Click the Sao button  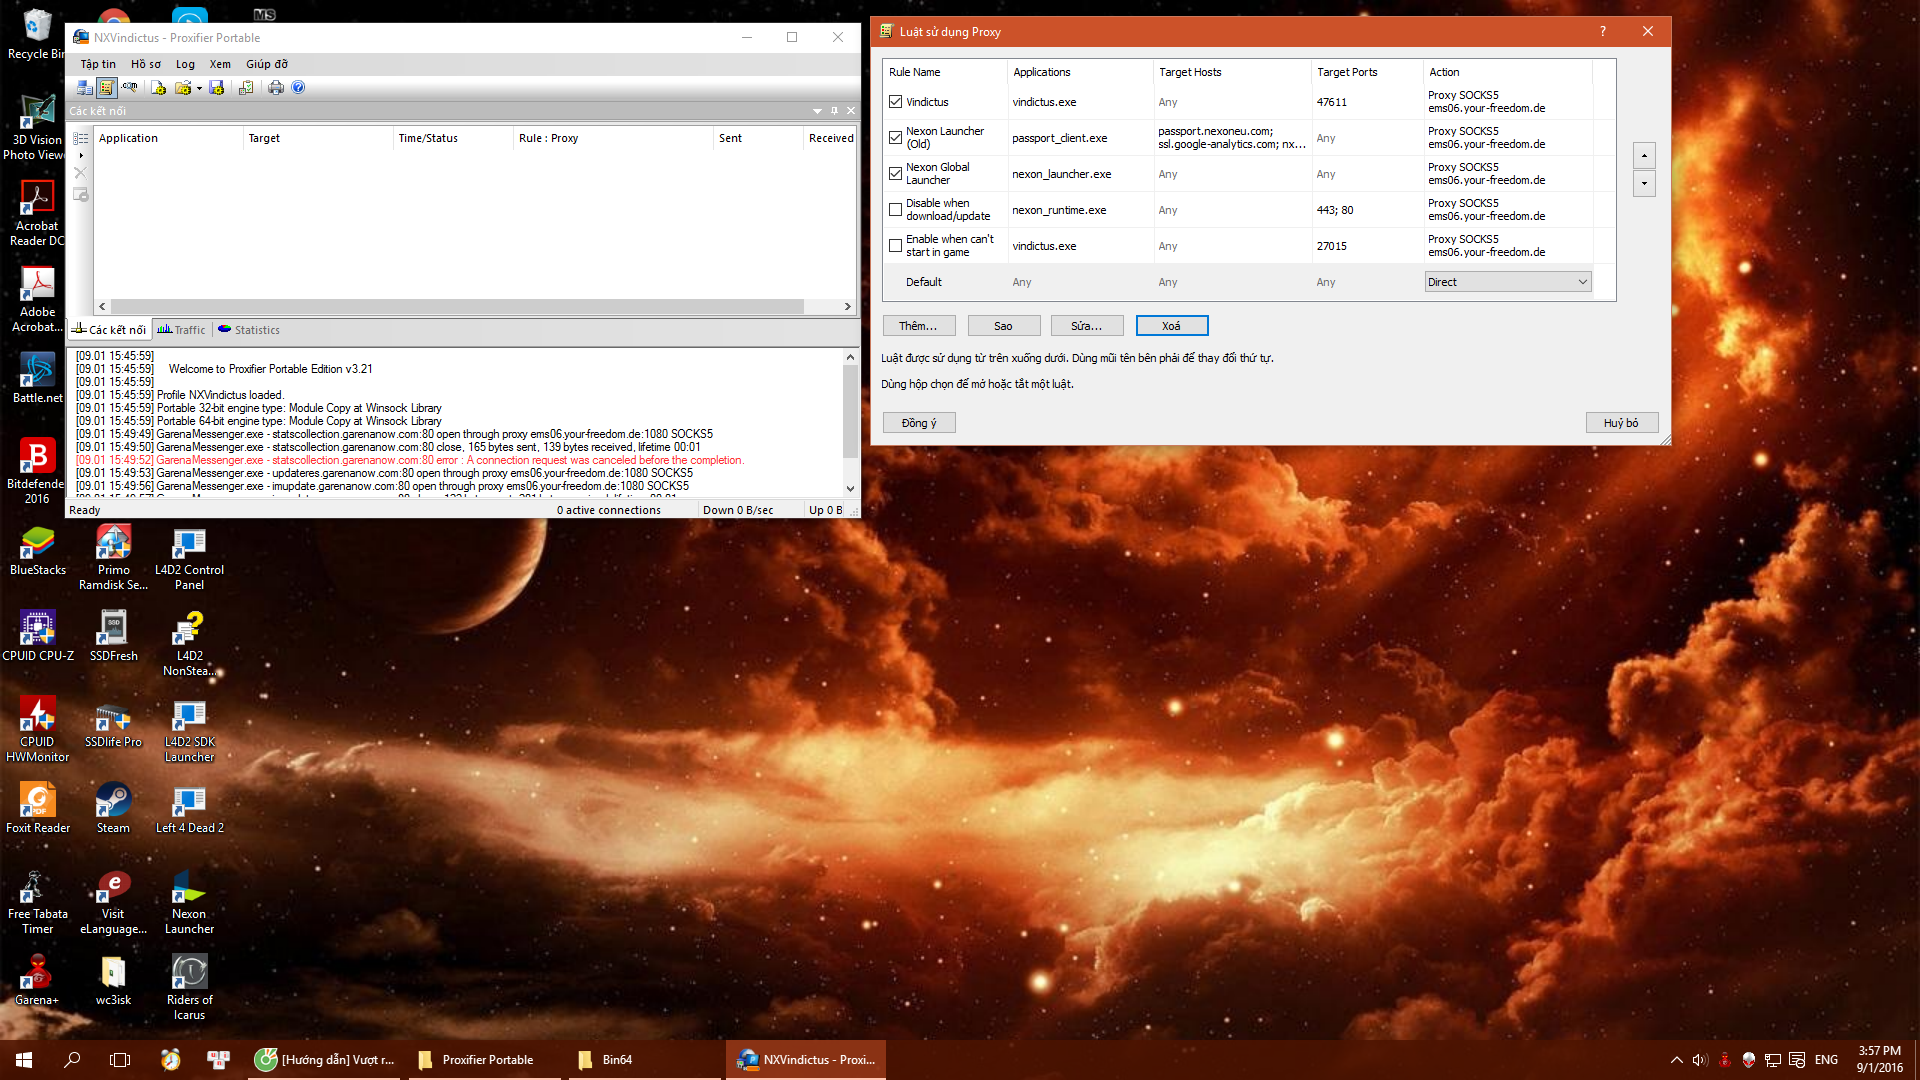[x=1003, y=326]
